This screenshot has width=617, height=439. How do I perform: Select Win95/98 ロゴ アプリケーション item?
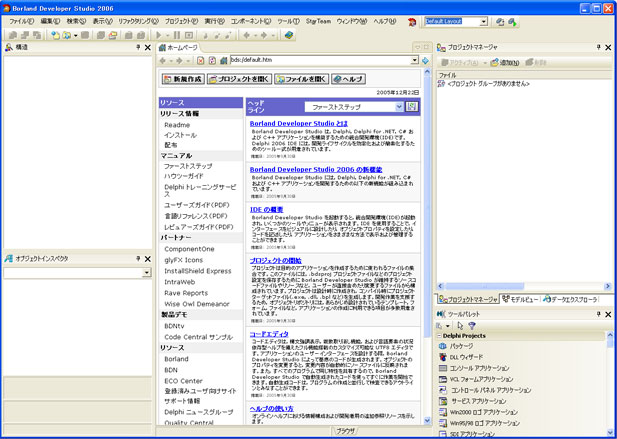[x=479, y=423]
